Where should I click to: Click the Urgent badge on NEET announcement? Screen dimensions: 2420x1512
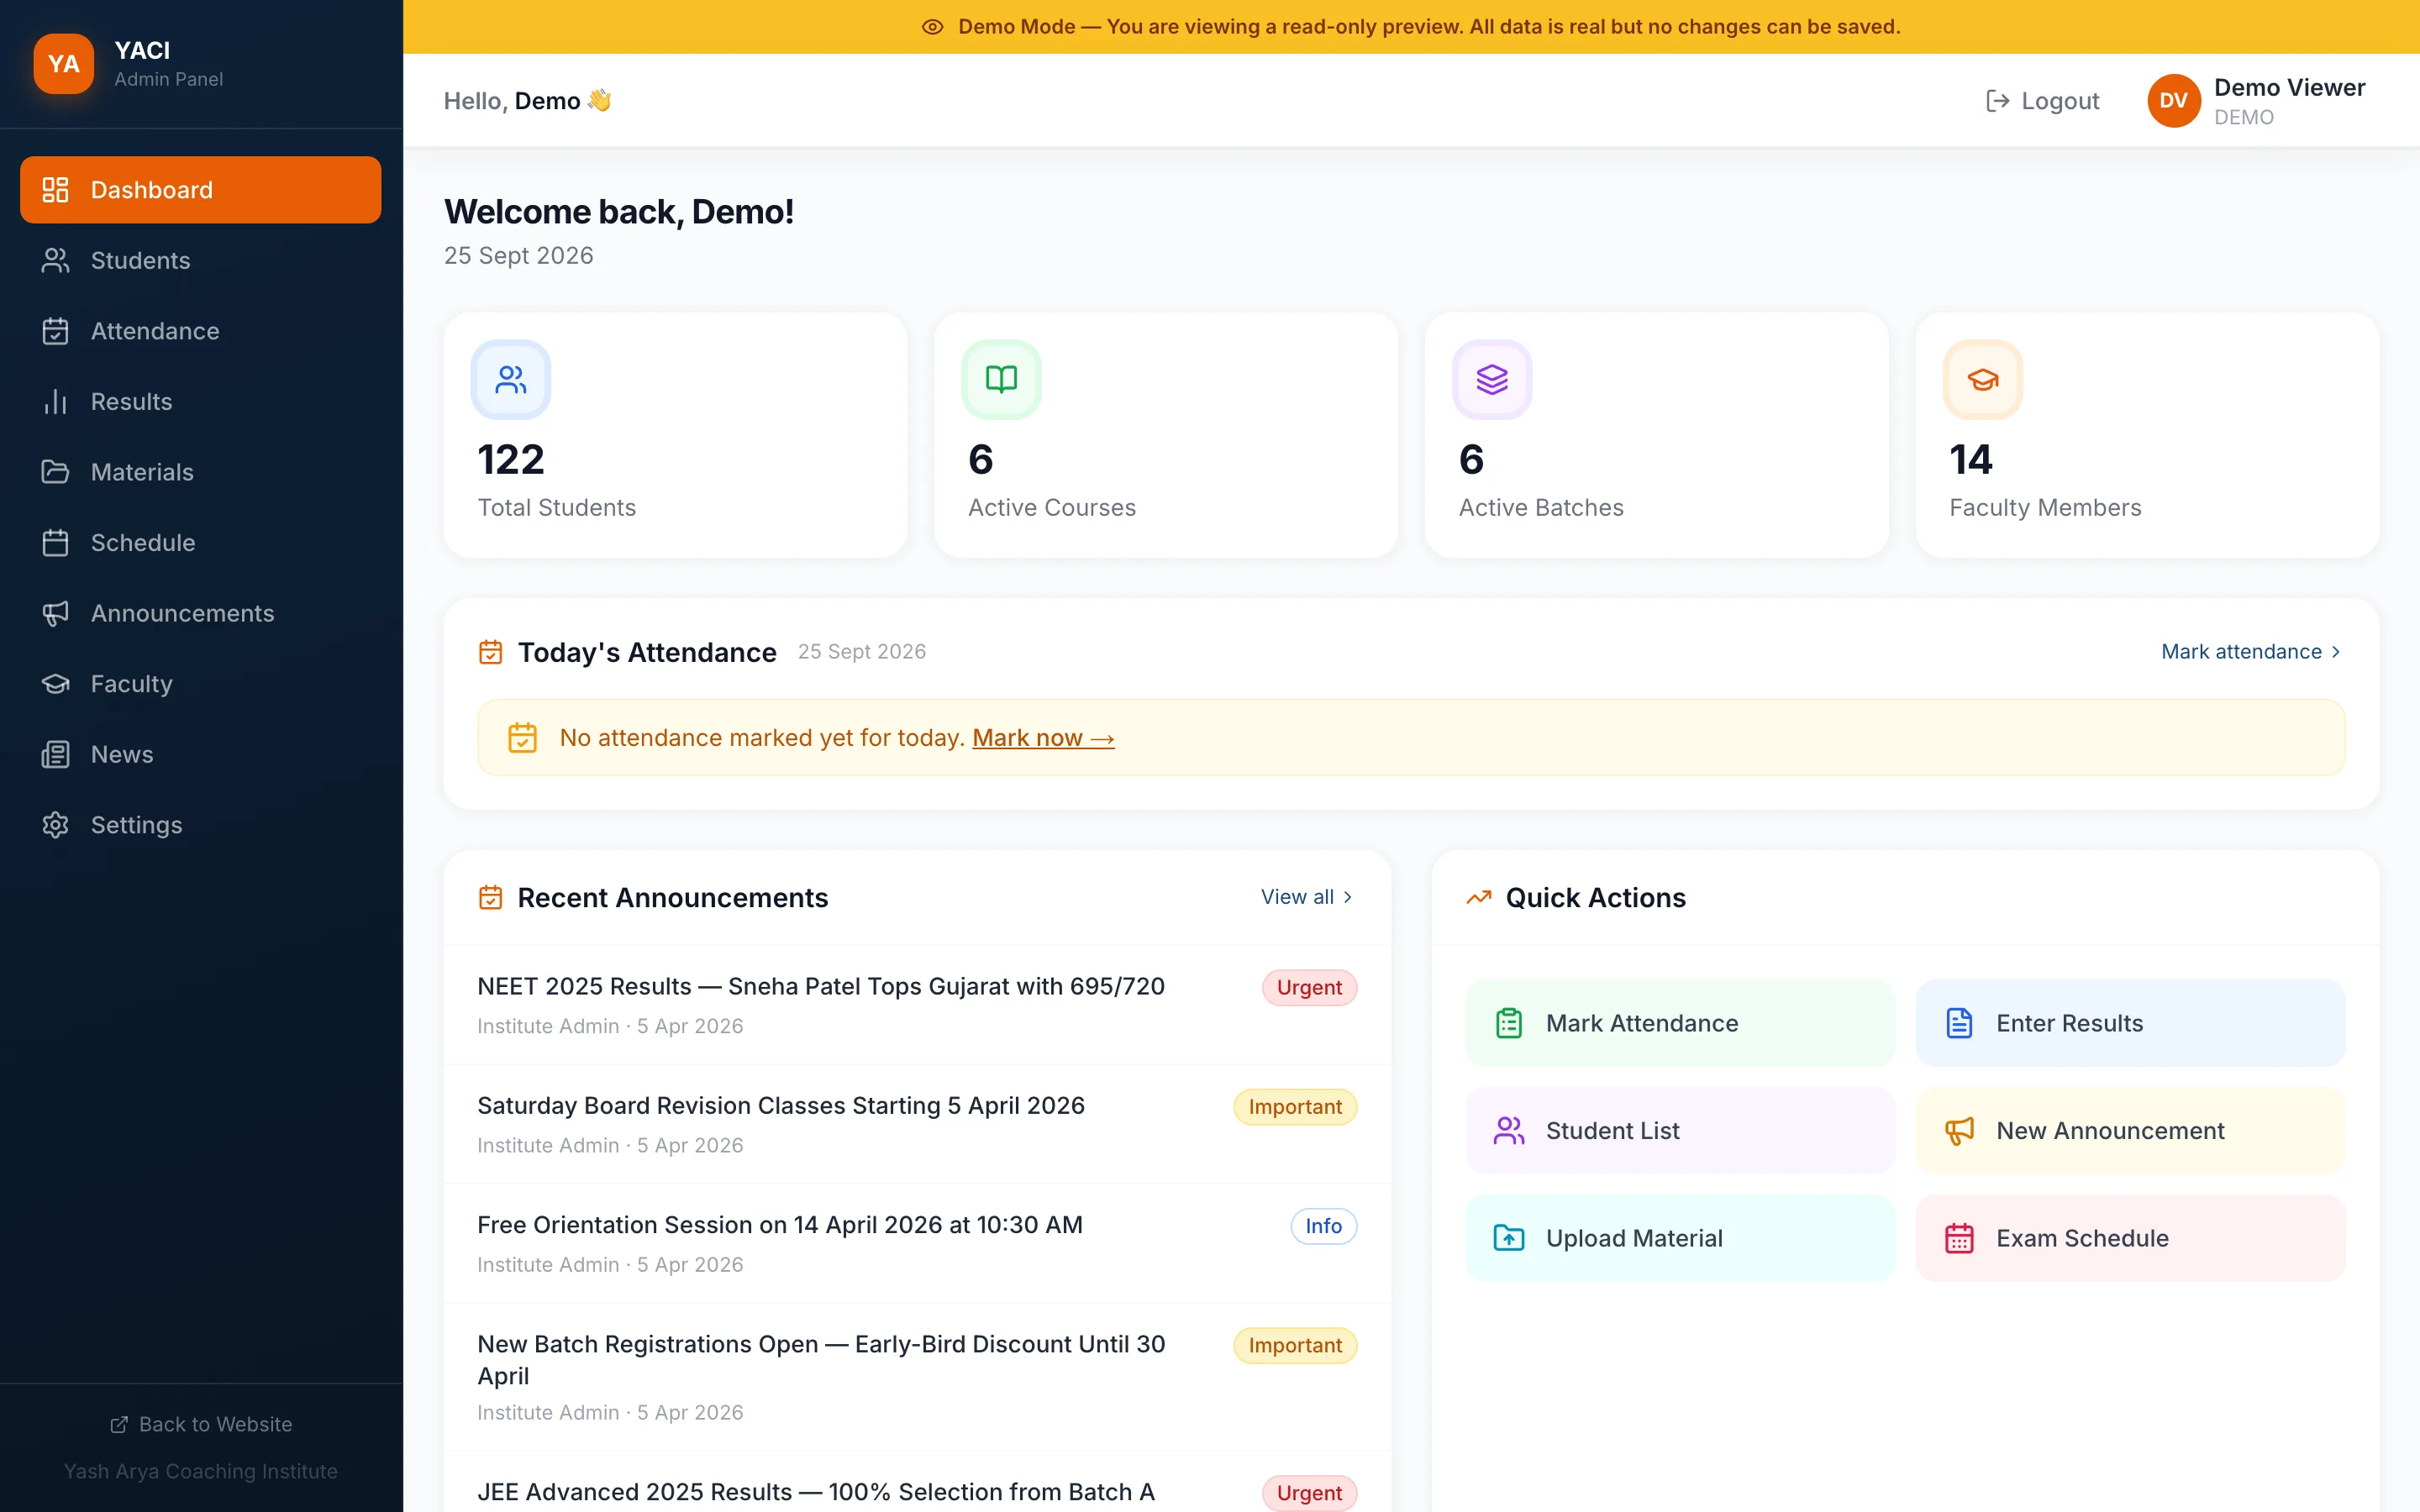[x=1309, y=988]
